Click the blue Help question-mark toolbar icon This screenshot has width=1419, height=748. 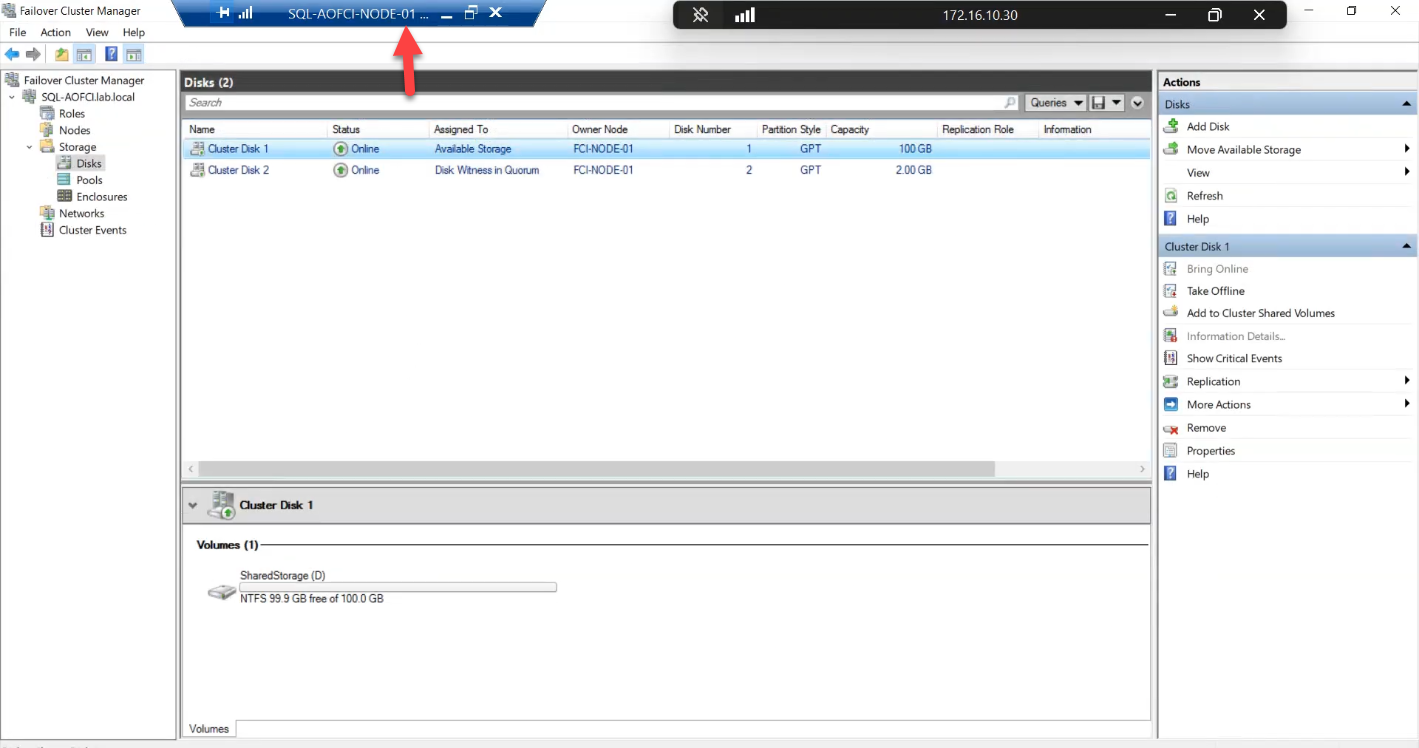[112, 54]
